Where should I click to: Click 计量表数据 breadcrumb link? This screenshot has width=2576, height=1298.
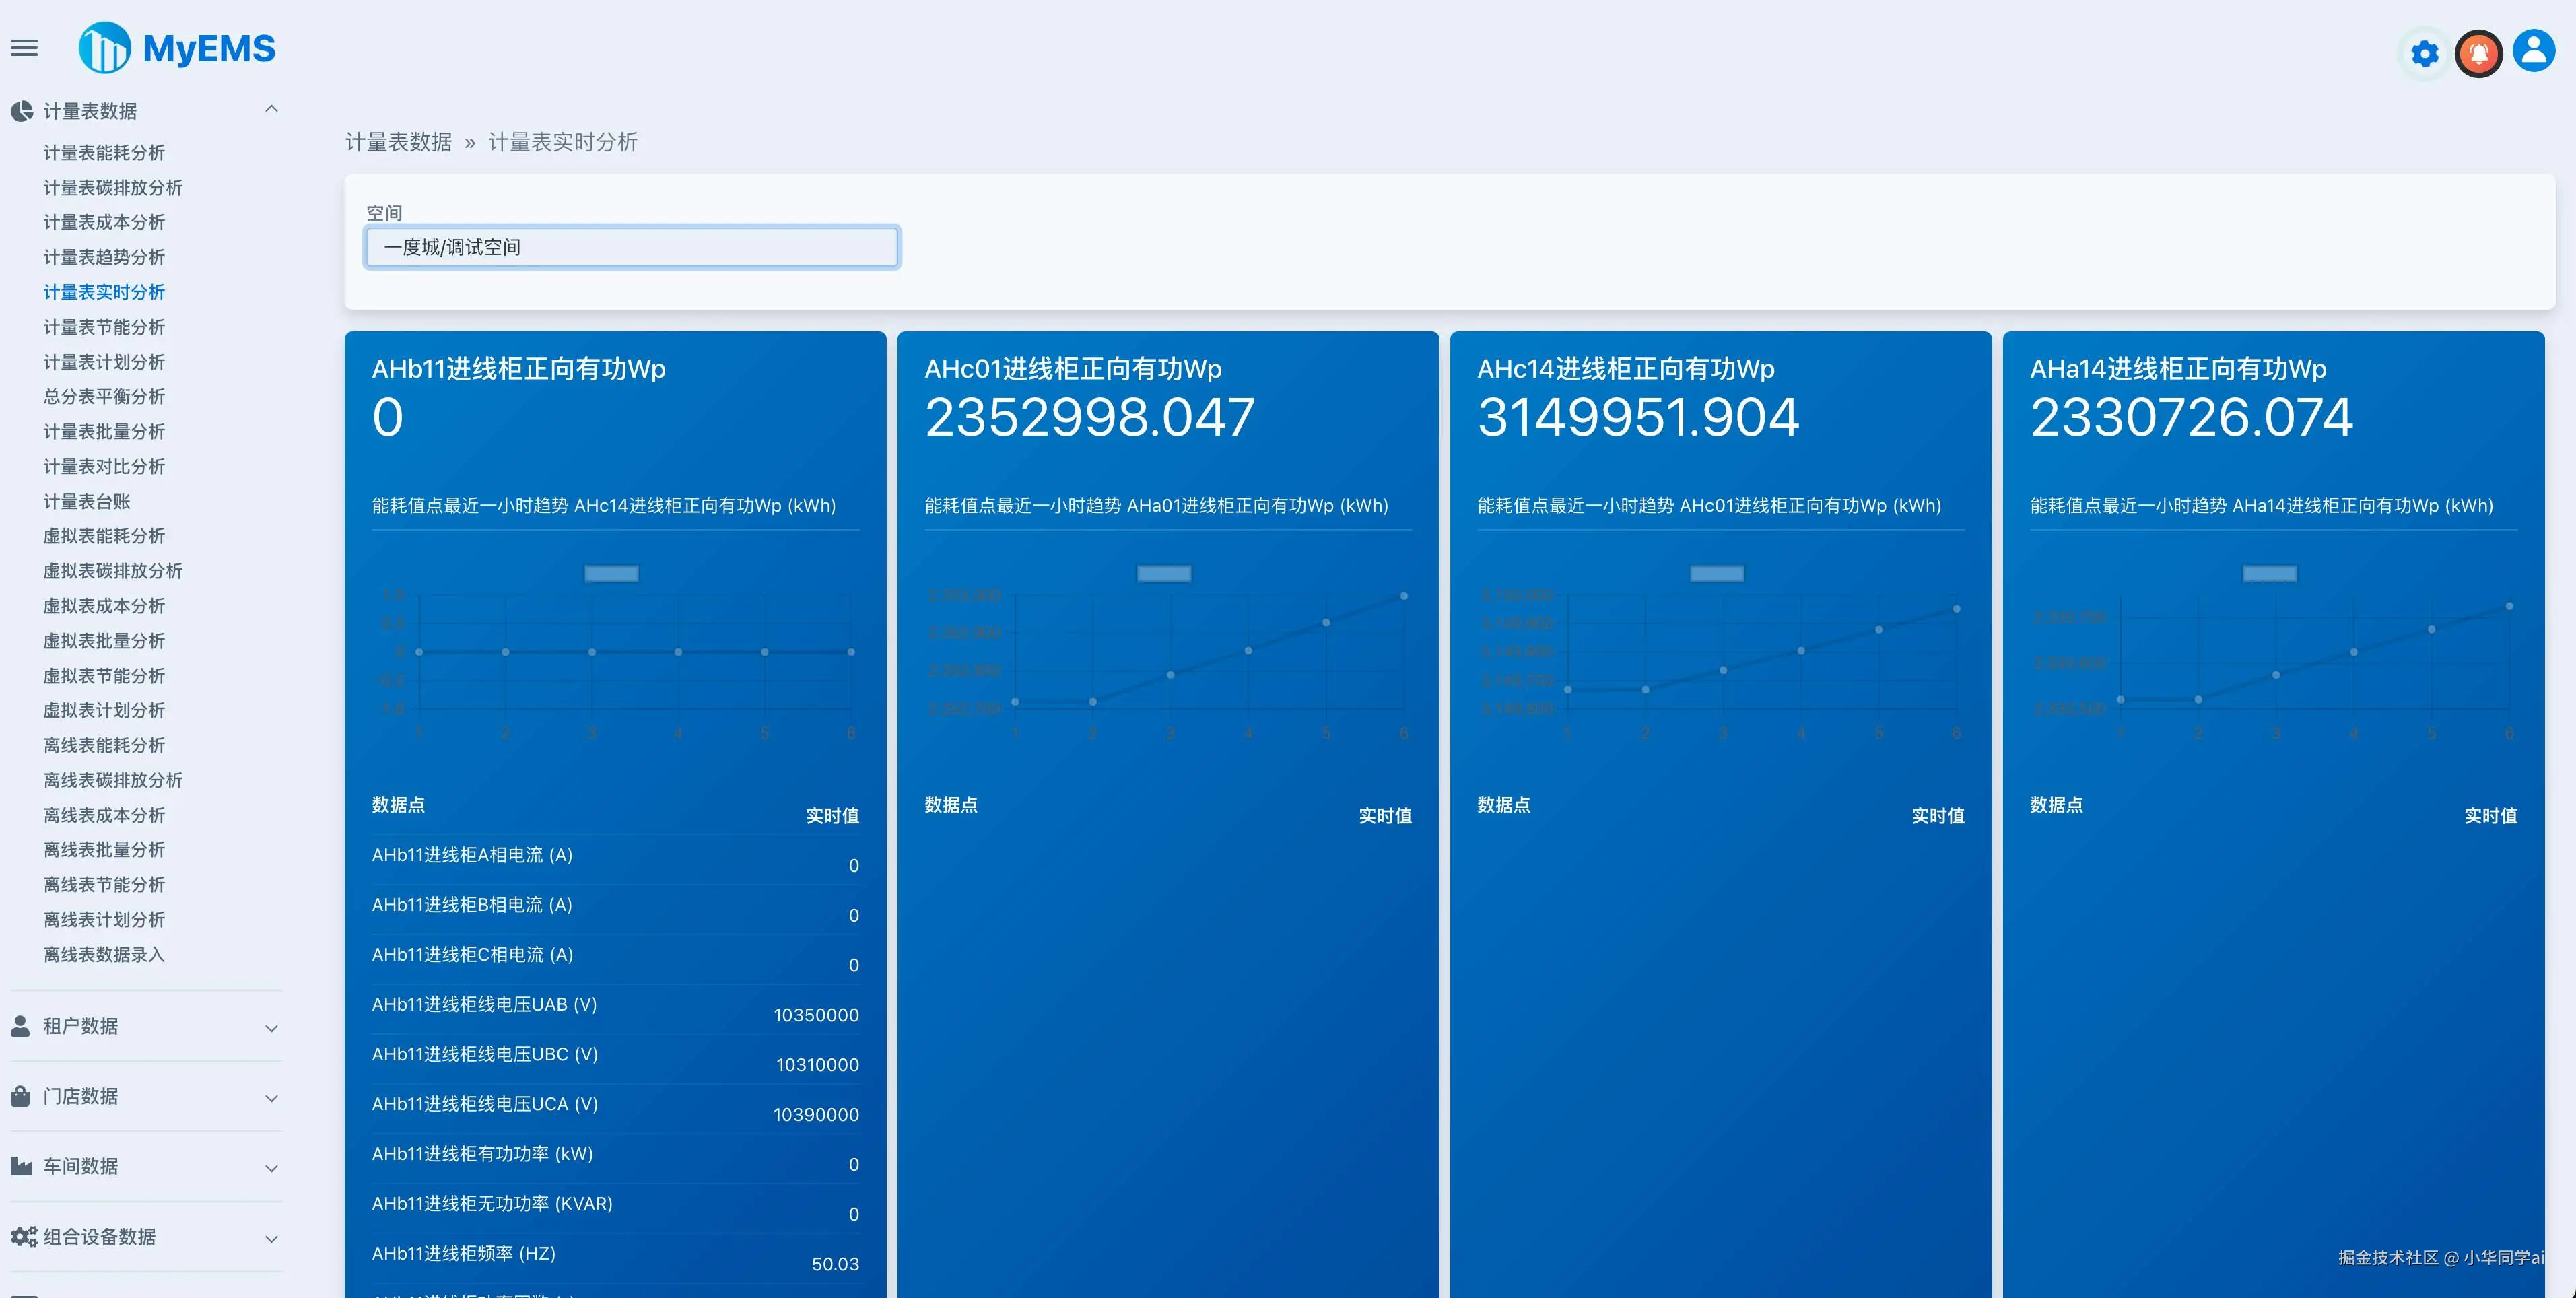point(398,142)
